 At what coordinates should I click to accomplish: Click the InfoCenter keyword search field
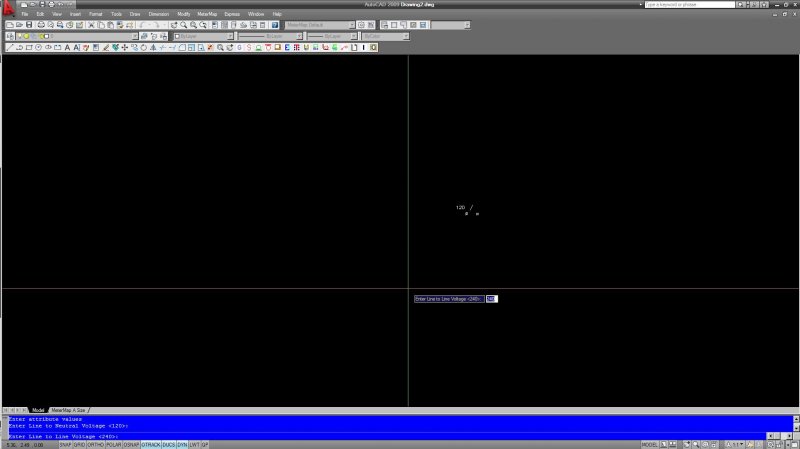(x=689, y=4)
